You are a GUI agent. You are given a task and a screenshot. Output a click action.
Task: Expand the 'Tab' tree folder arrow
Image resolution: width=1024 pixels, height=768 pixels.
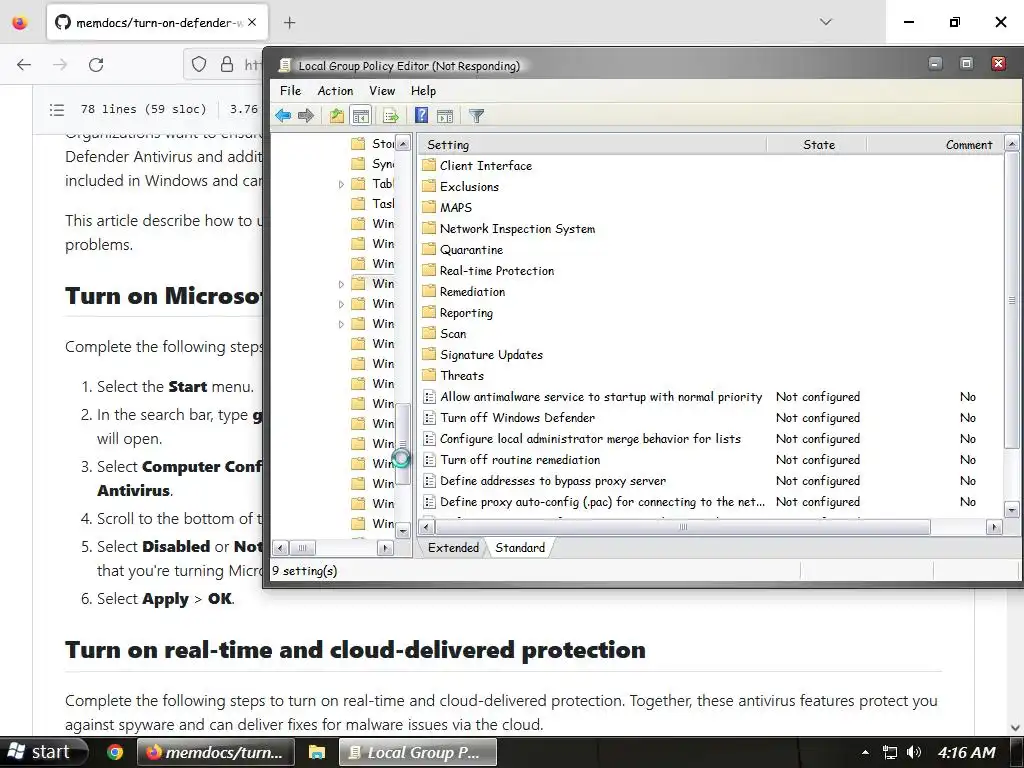(341, 185)
